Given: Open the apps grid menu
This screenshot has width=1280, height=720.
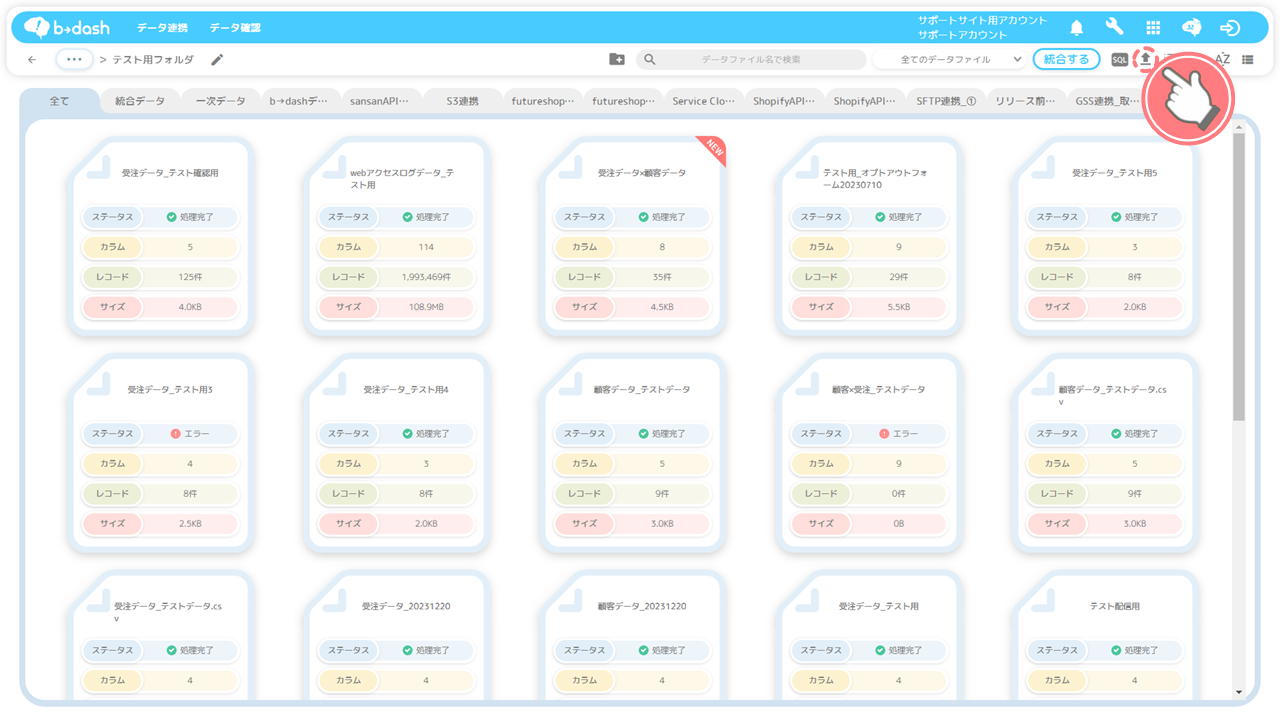Looking at the screenshot, I should pos(1153,28).
